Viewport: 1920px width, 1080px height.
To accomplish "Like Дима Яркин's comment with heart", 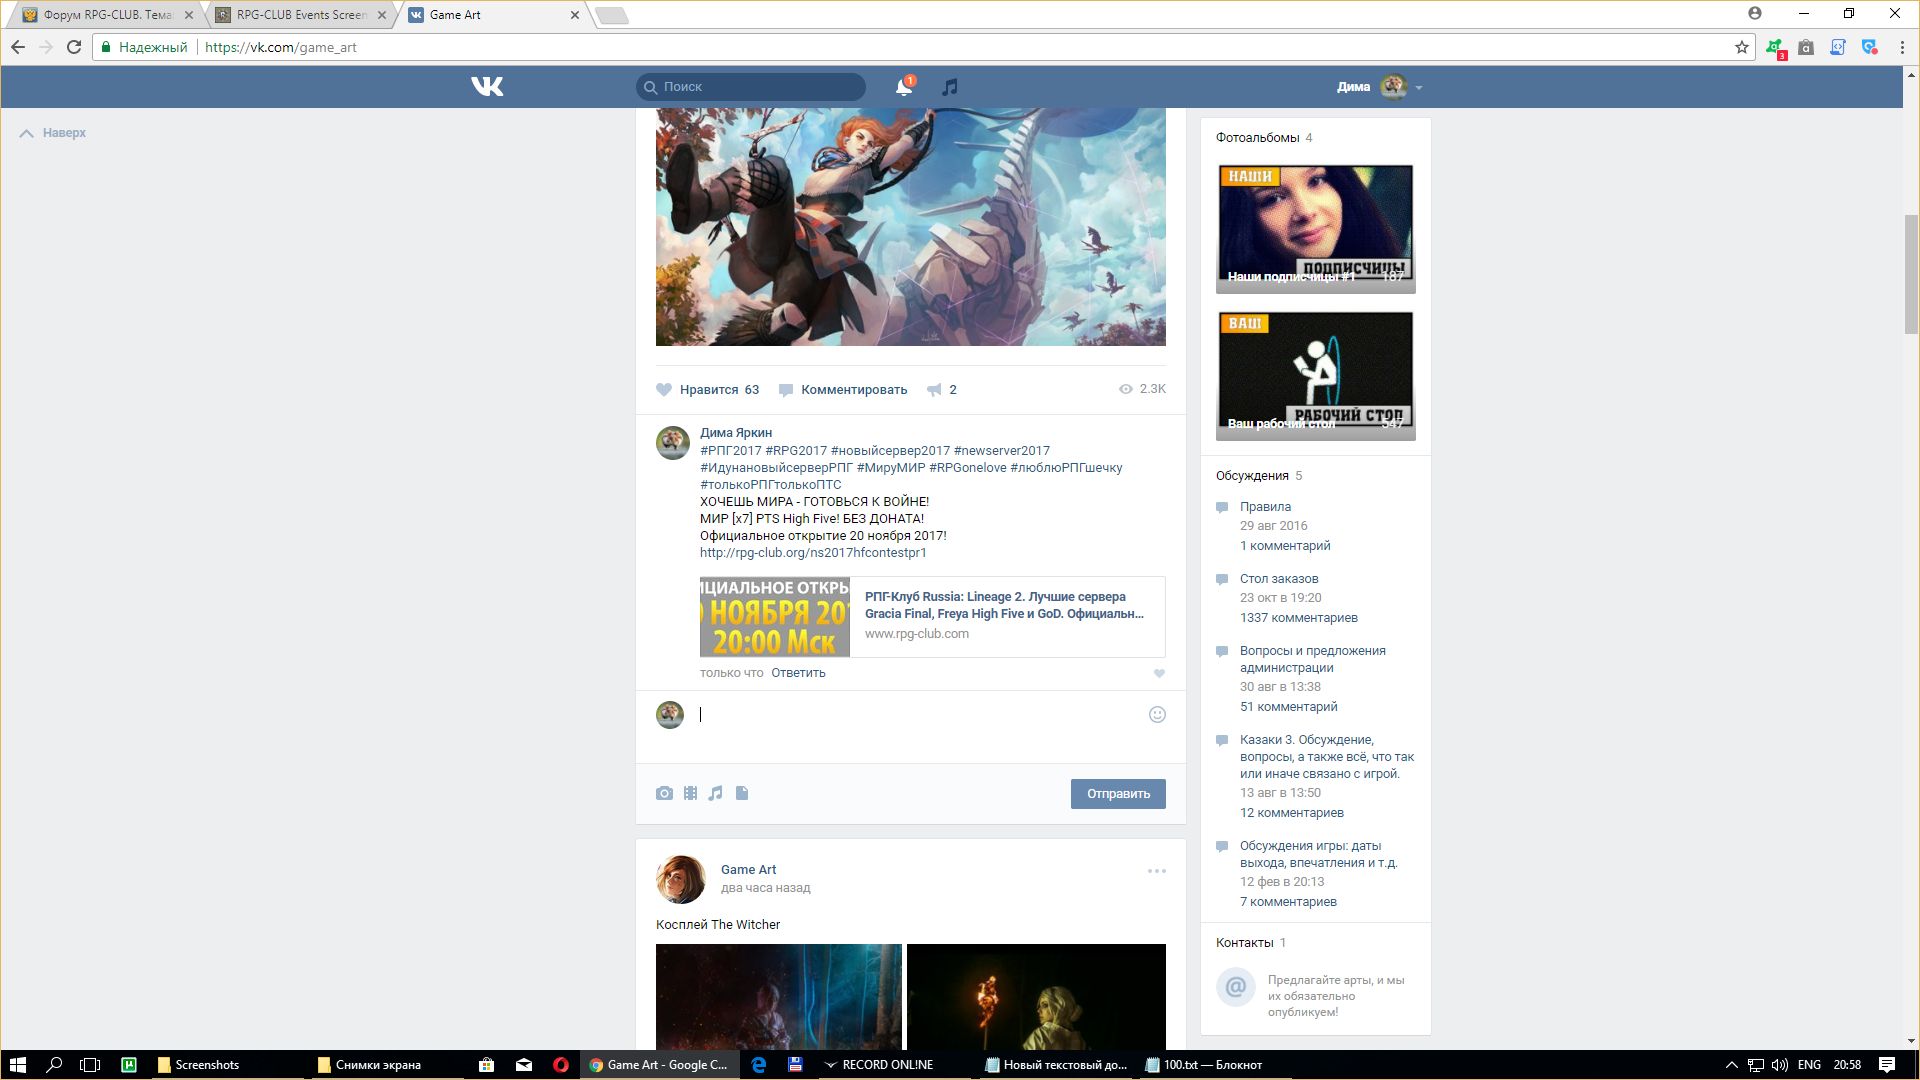I will point(1159,674).
